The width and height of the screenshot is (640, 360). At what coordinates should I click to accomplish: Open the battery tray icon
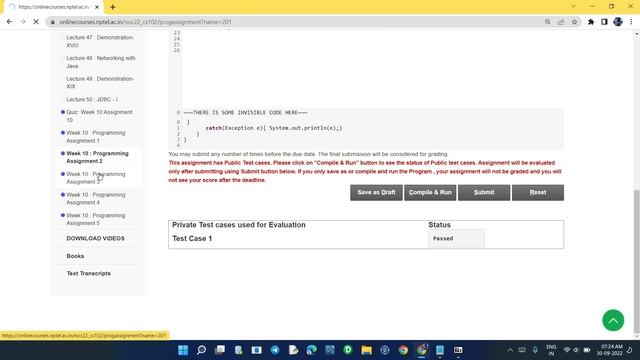(x=587, y=350)
